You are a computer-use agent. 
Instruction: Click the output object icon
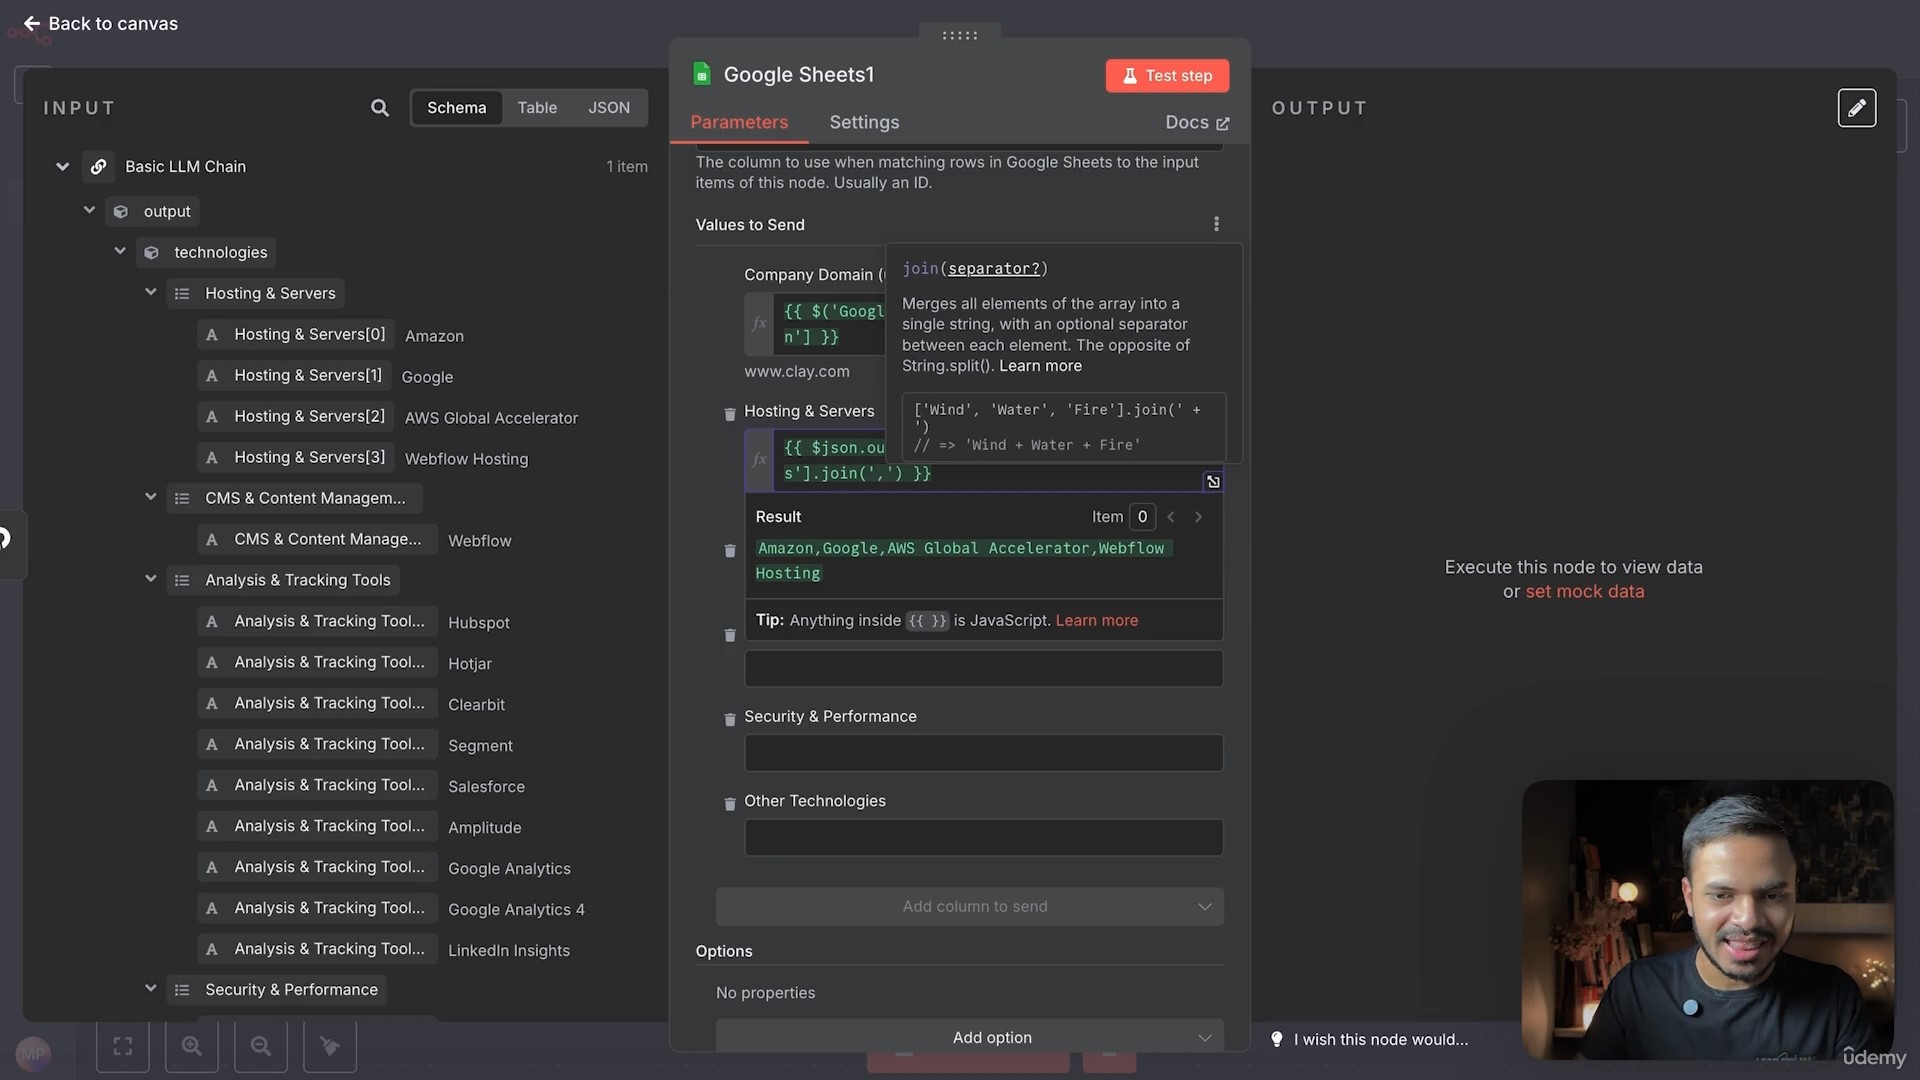pos(121,212)
